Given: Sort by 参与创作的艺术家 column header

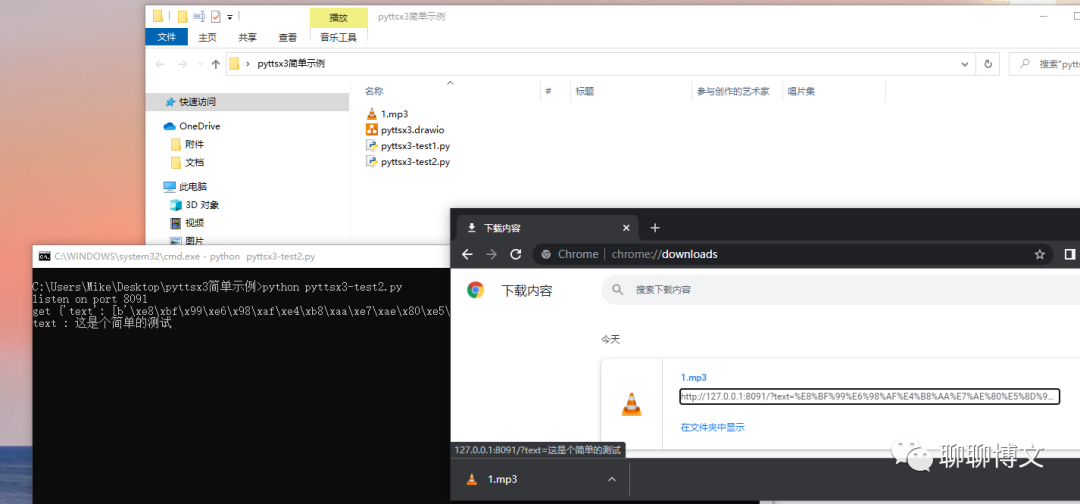Looking at the screenshot, I should pos(733,91).
